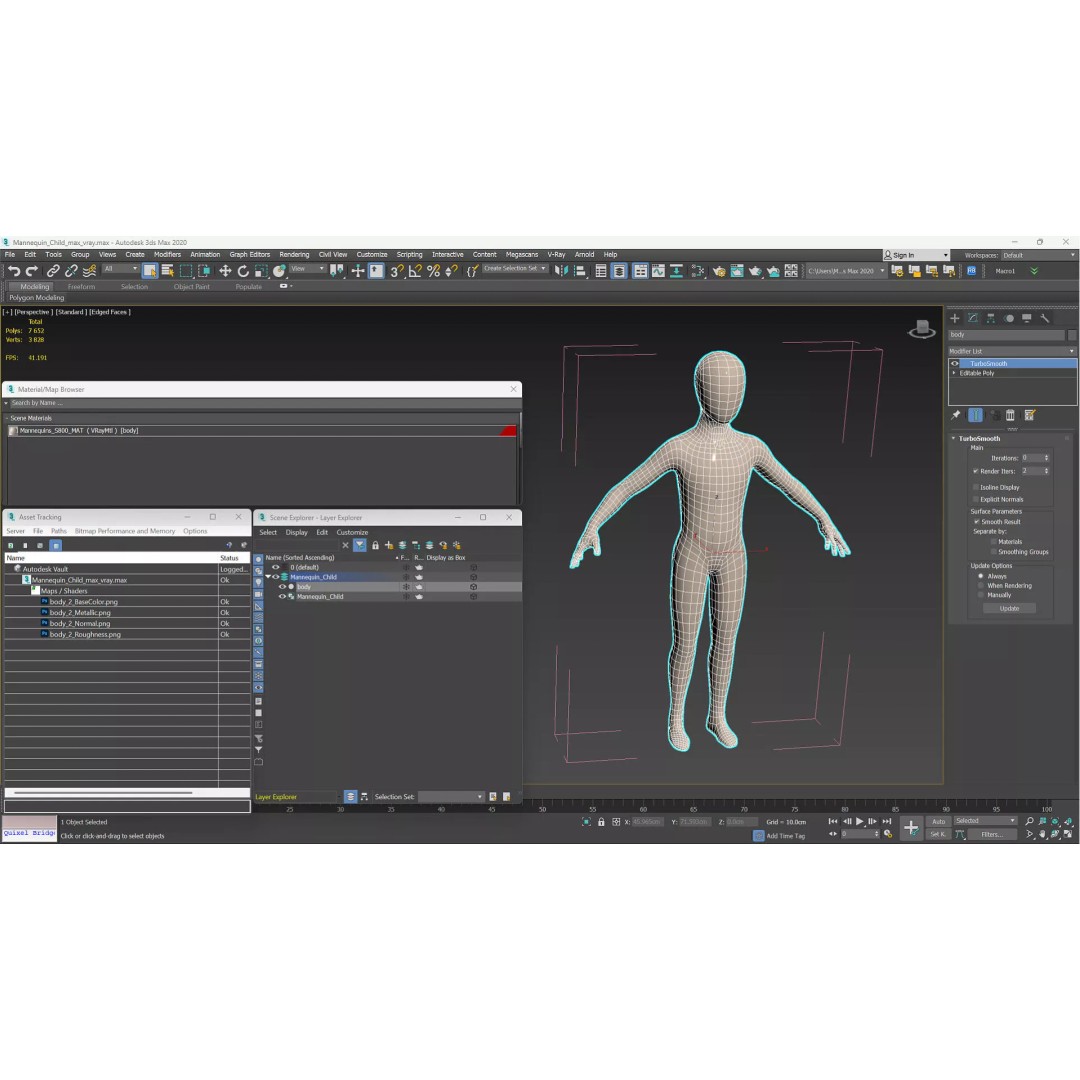
Task: Click the Auto key button
Action: pos(938,822)
